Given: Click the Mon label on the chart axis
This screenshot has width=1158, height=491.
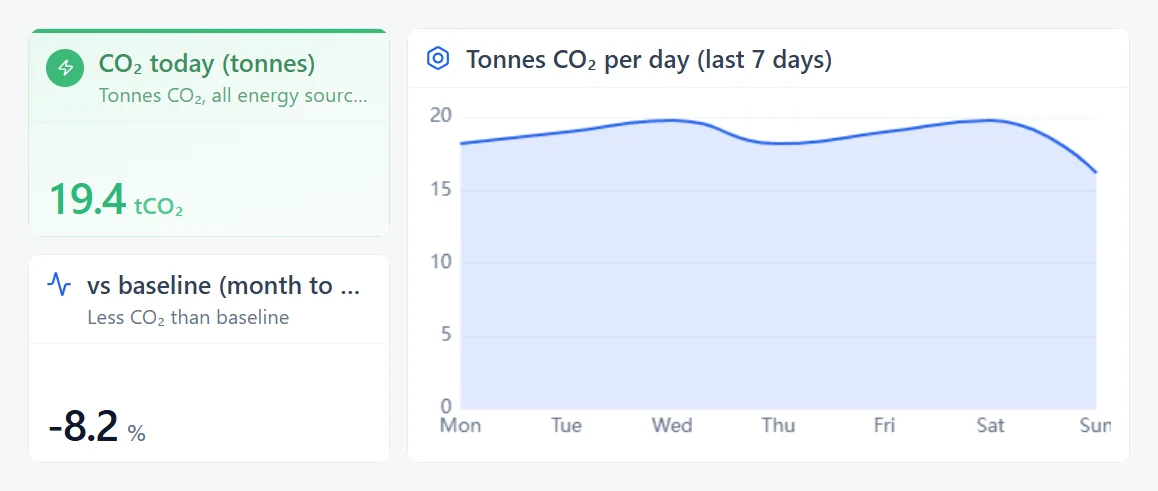Looking at the screenshot, I should point(460,425).
